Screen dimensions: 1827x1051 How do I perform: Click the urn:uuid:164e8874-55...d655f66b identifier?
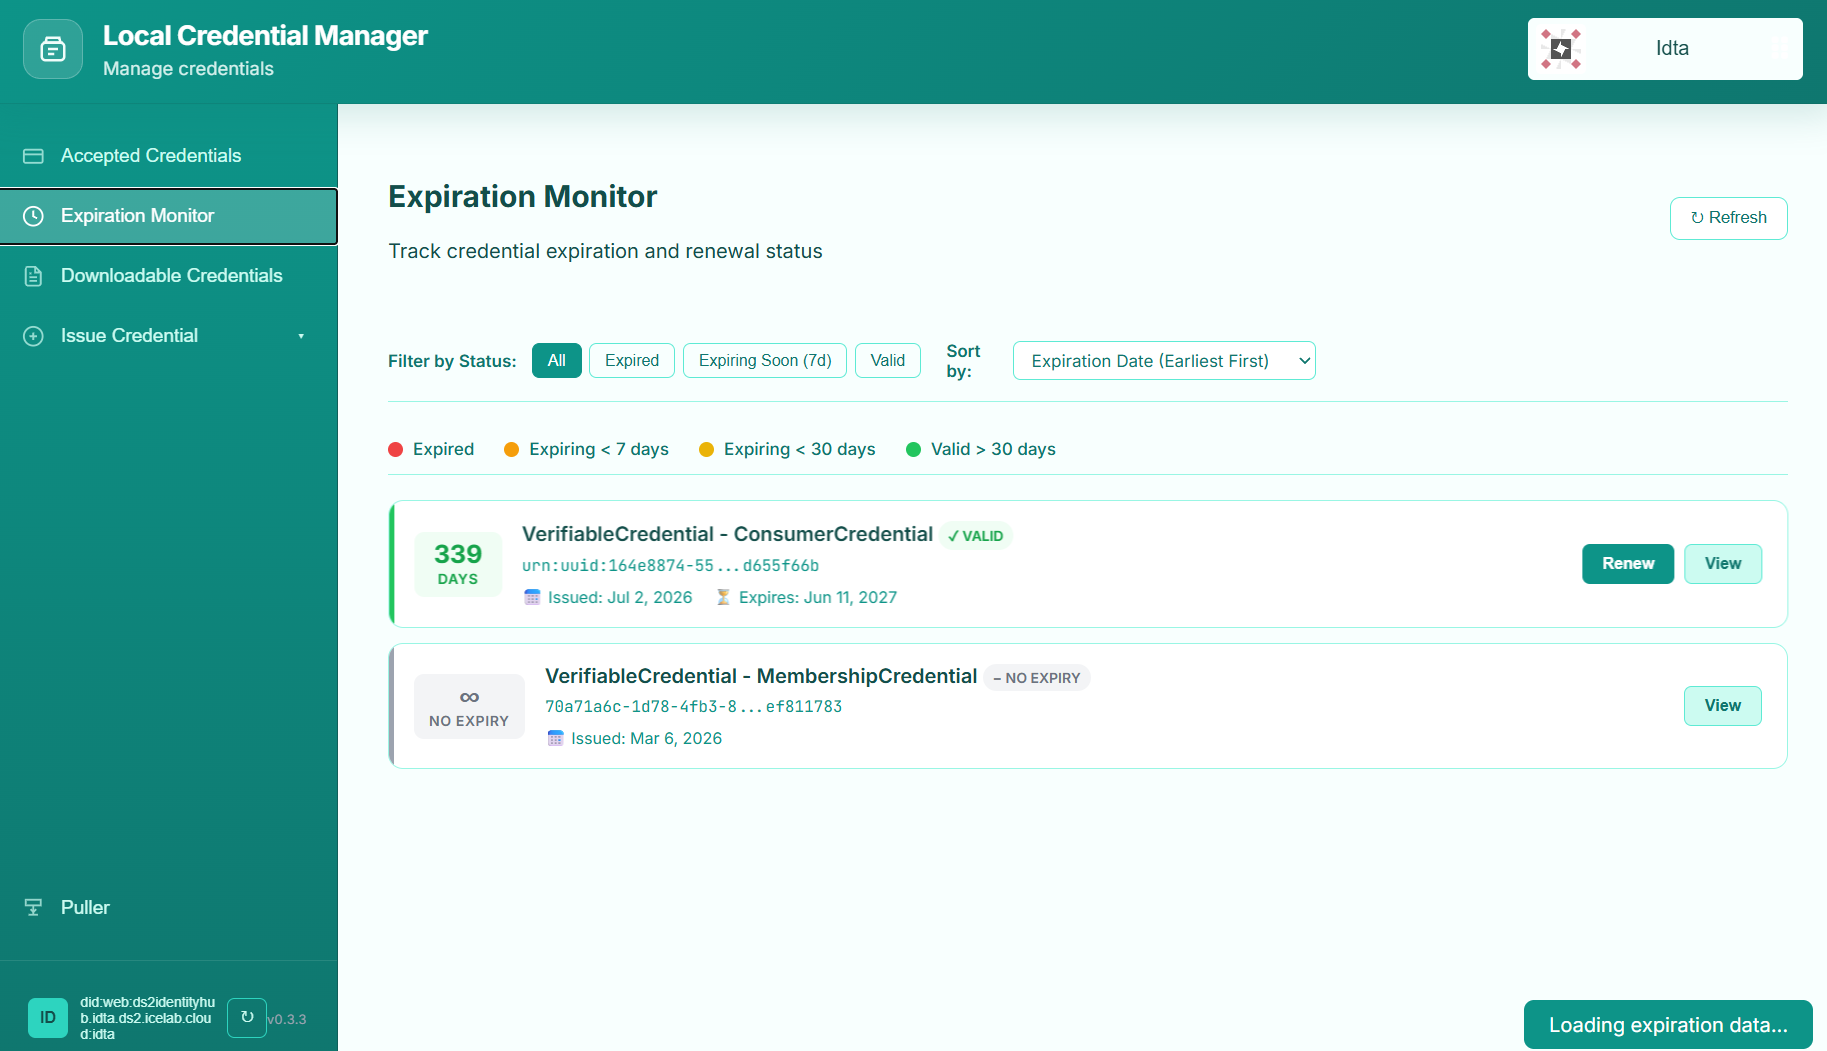tap(670, 566)
